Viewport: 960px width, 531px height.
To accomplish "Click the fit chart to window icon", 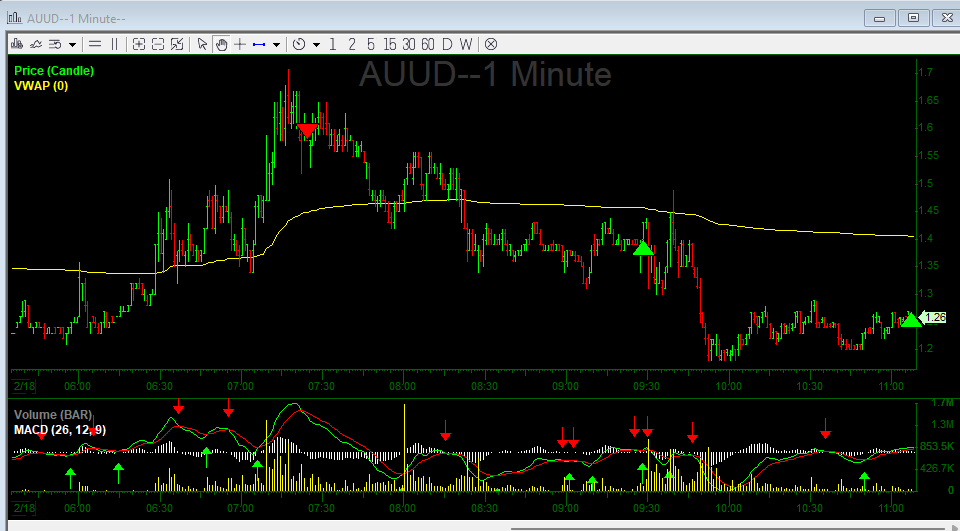I will tap(177, 44).
